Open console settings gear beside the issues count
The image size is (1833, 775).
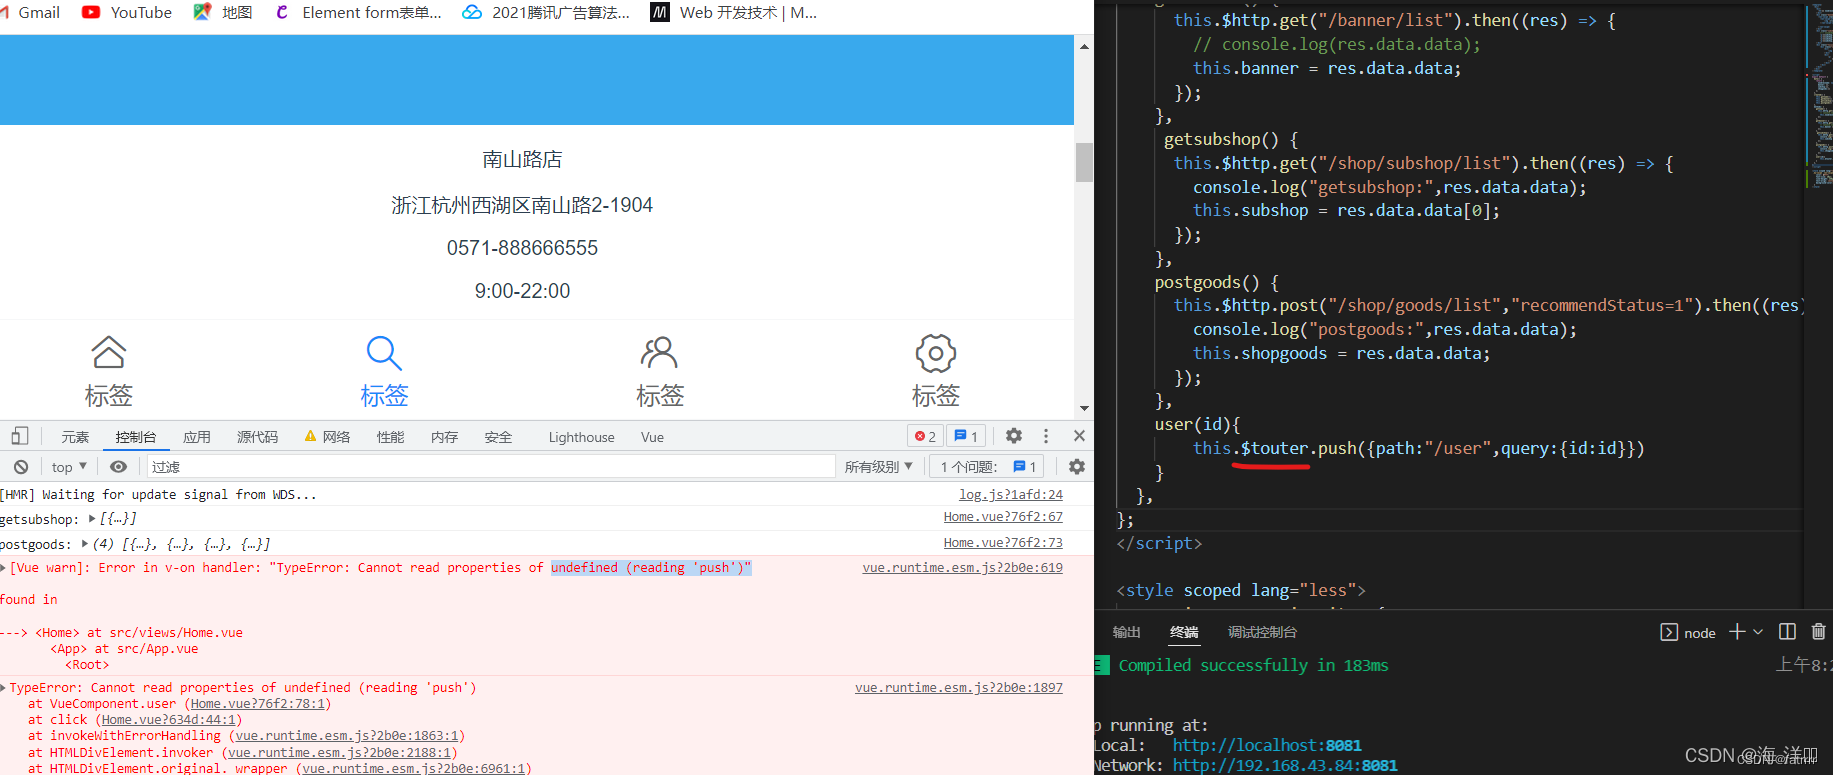pos(1077,467)
